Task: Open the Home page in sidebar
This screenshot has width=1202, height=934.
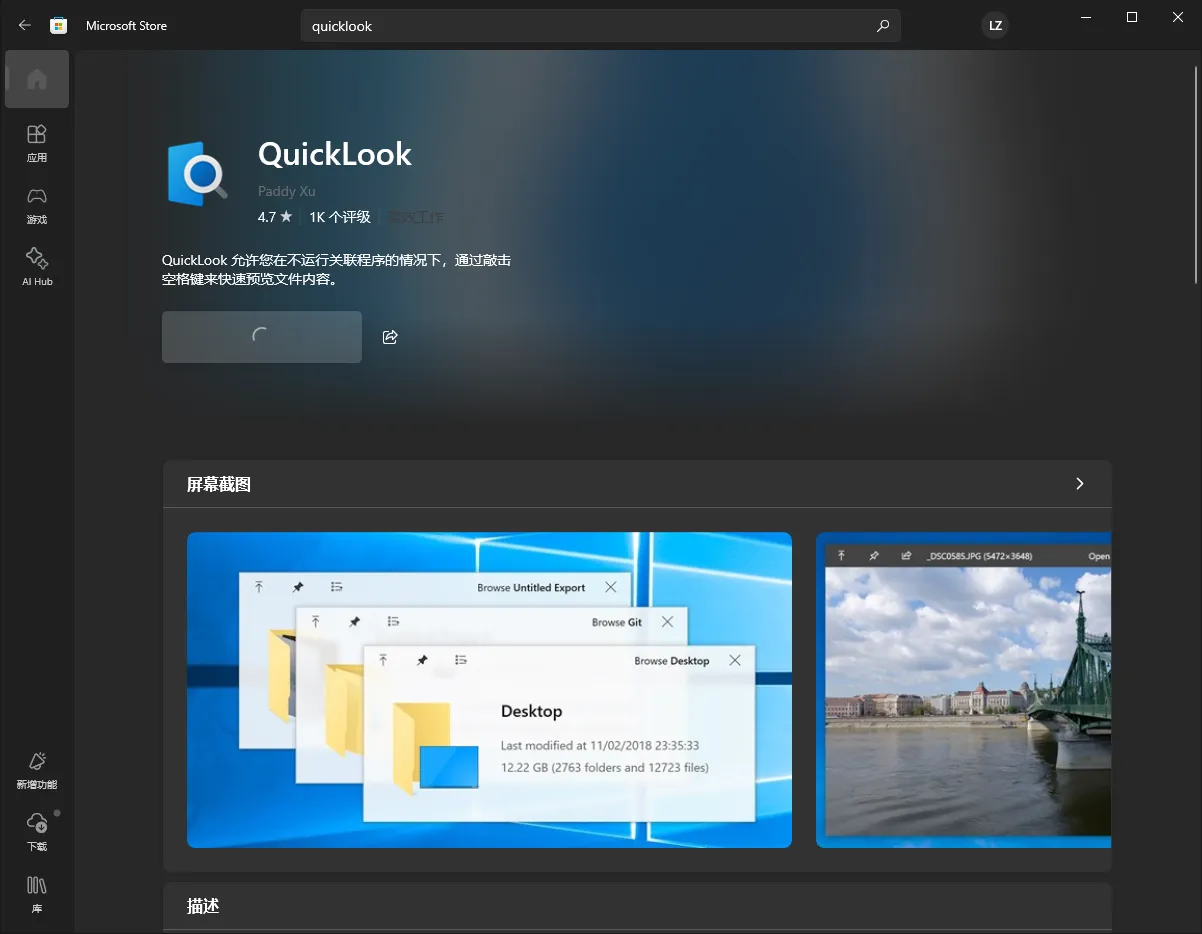Action: tap(37, 79)
